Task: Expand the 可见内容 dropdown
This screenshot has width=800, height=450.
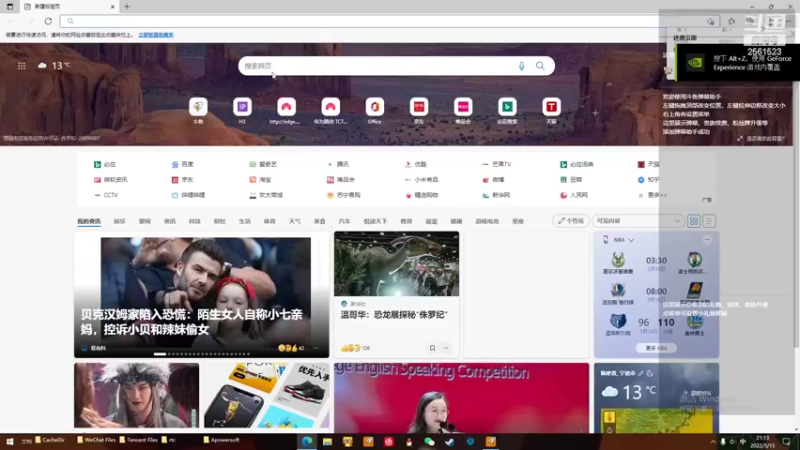Action: coord(638,221)
